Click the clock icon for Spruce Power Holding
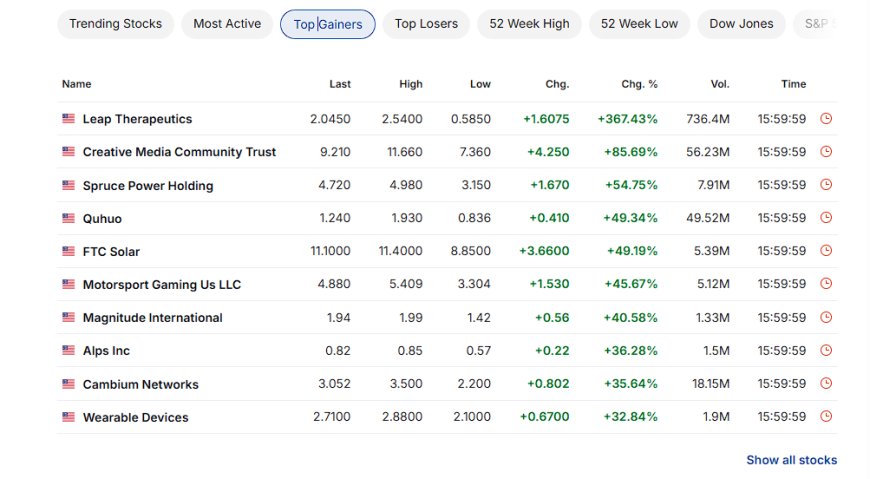This screenshot has width=870, height=479. [x=826, y=184]
